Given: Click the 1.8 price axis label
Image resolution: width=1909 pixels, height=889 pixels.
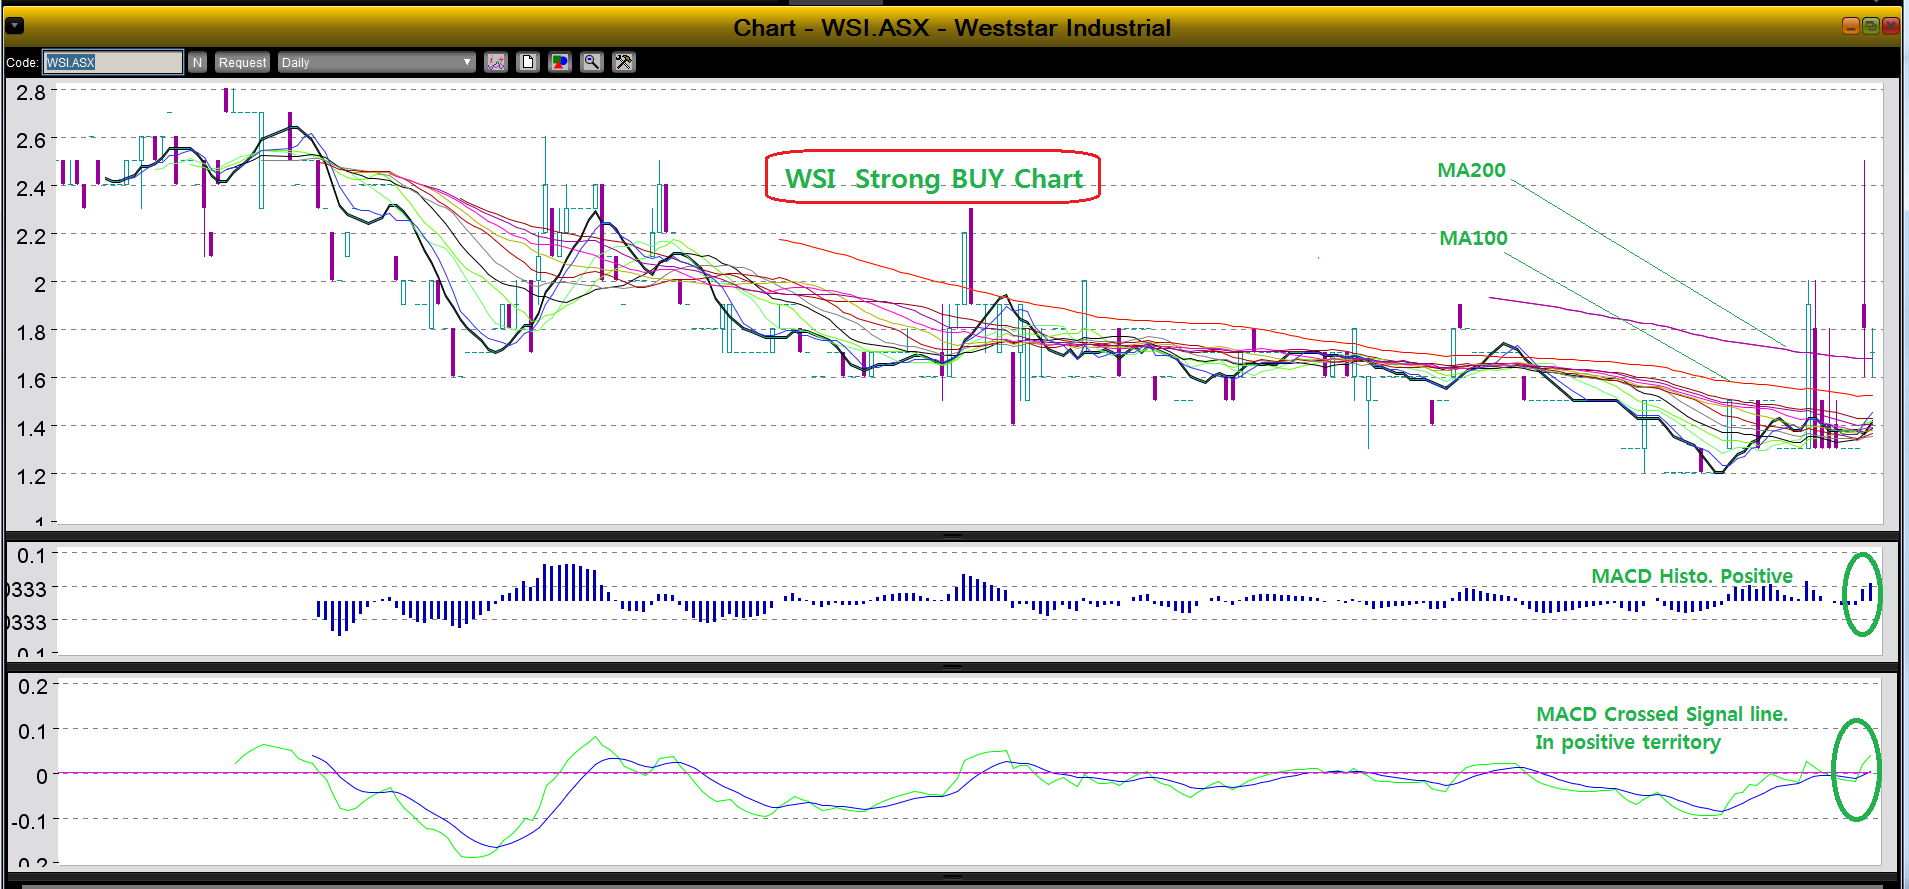Looking at the screenshot, I should coord(31,332).
